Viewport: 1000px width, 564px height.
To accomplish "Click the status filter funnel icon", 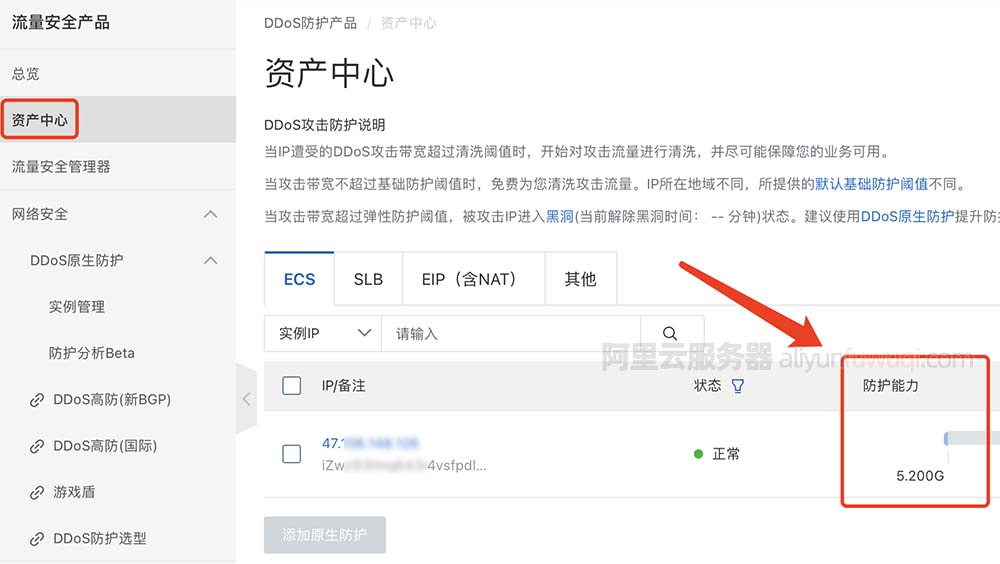I will (x=738, y=386).
